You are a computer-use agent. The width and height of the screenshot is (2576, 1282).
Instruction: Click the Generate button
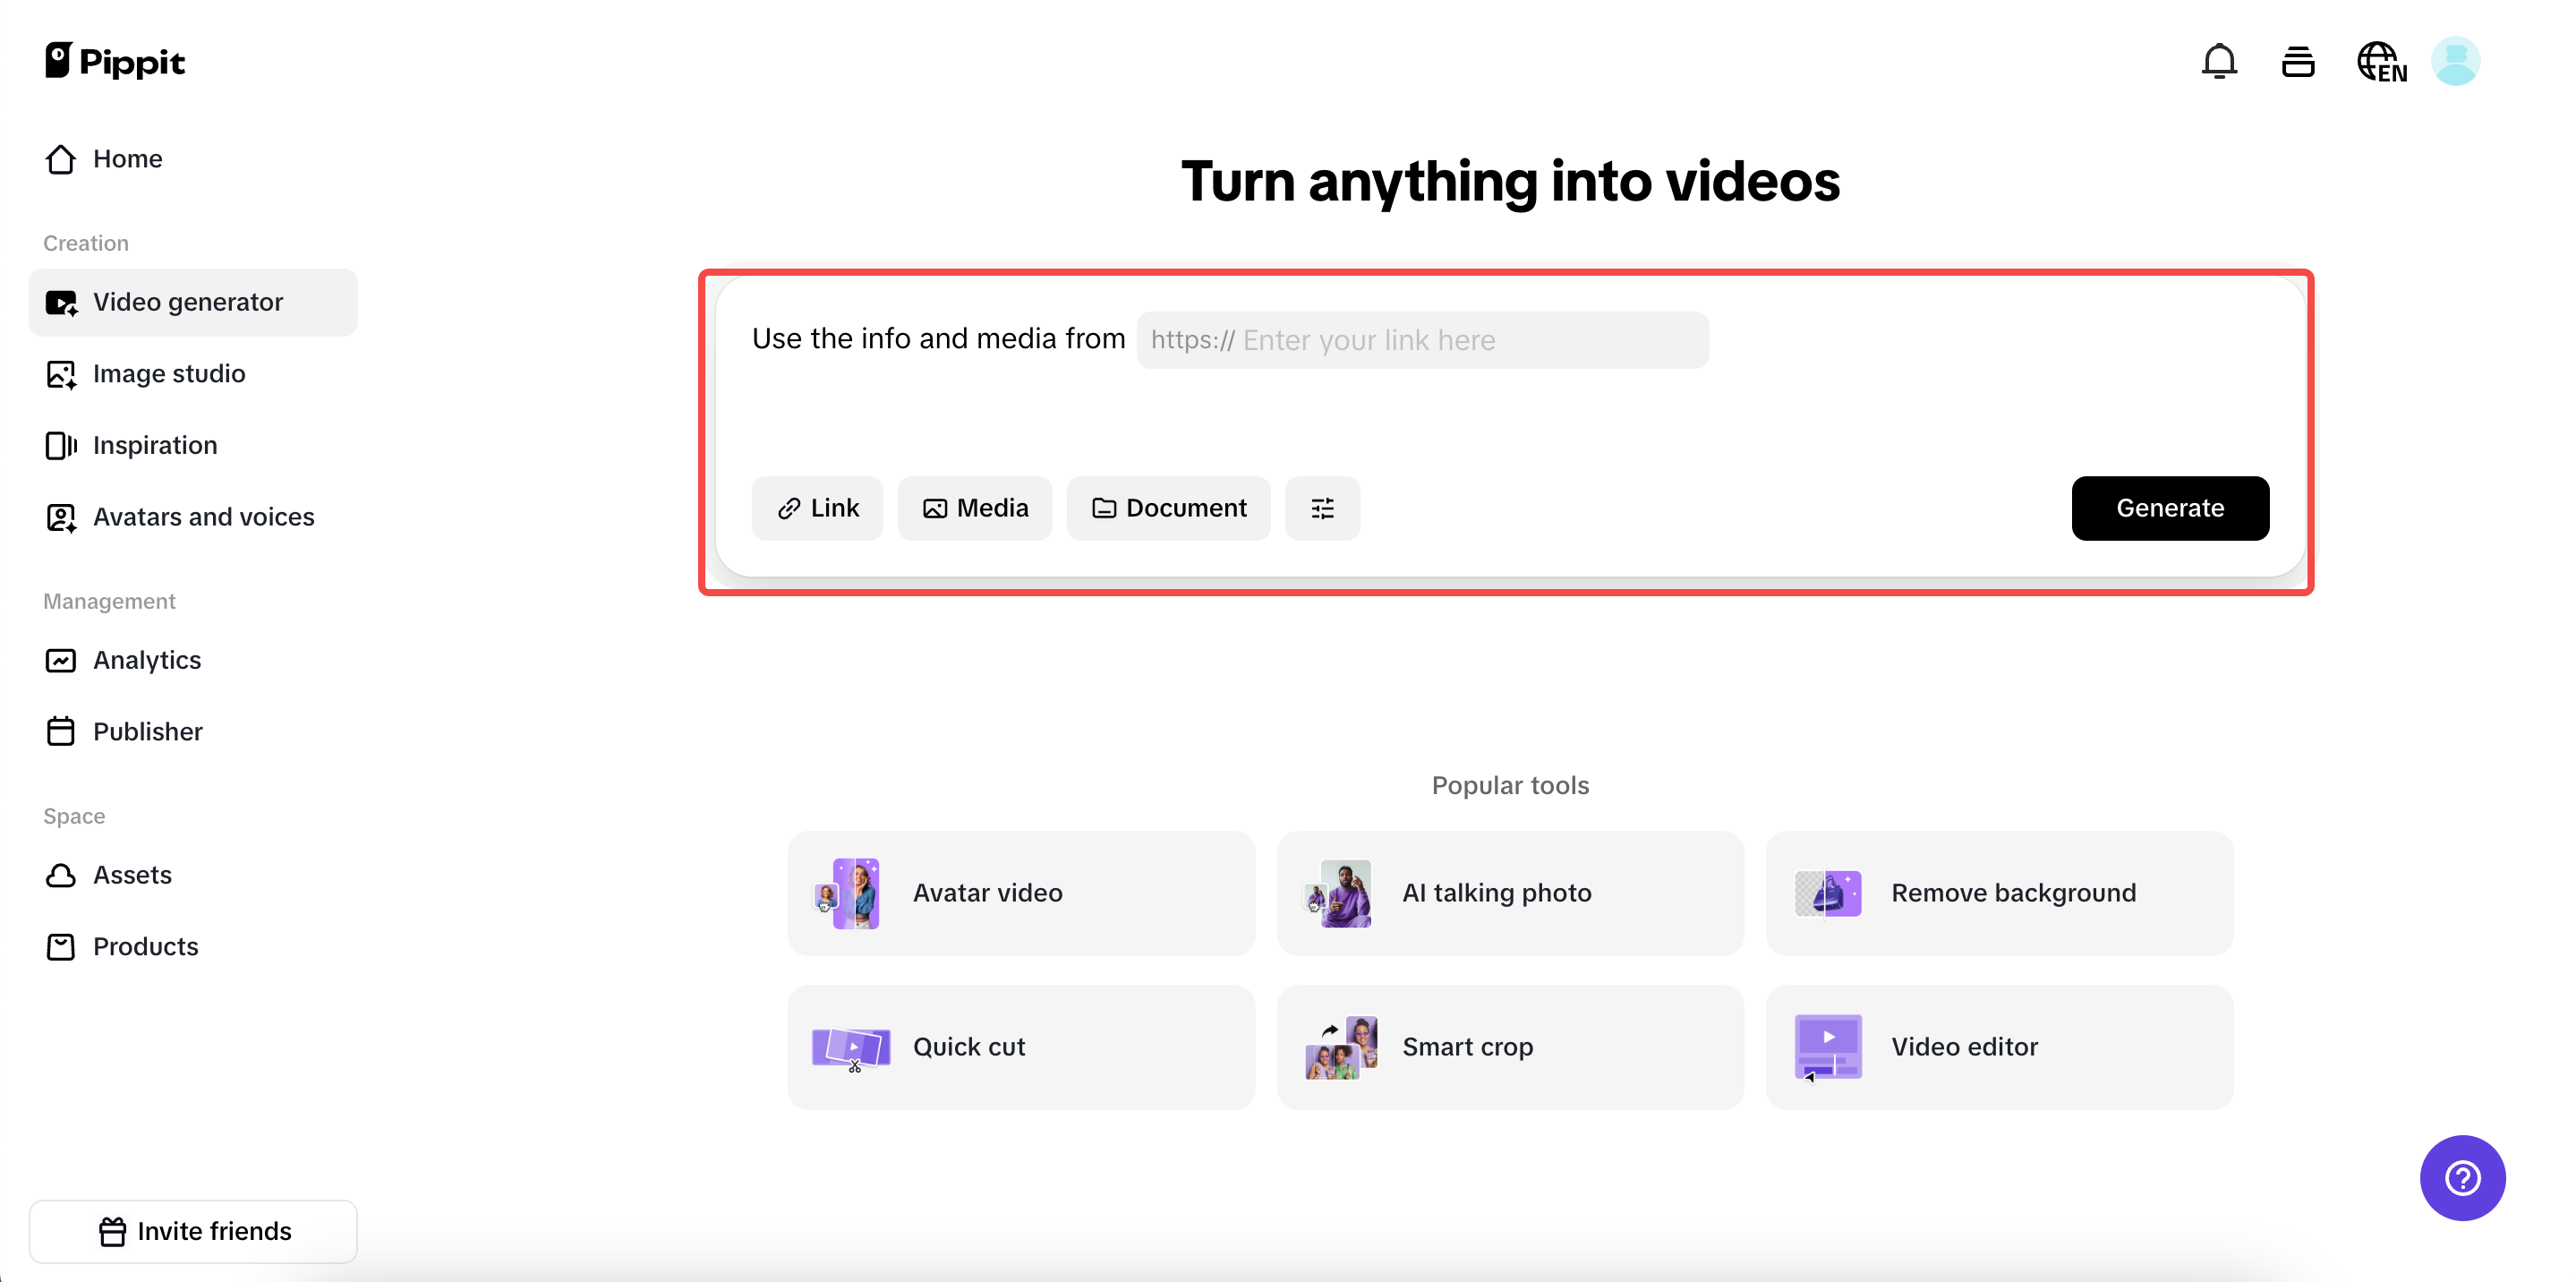pos(2170,508)
